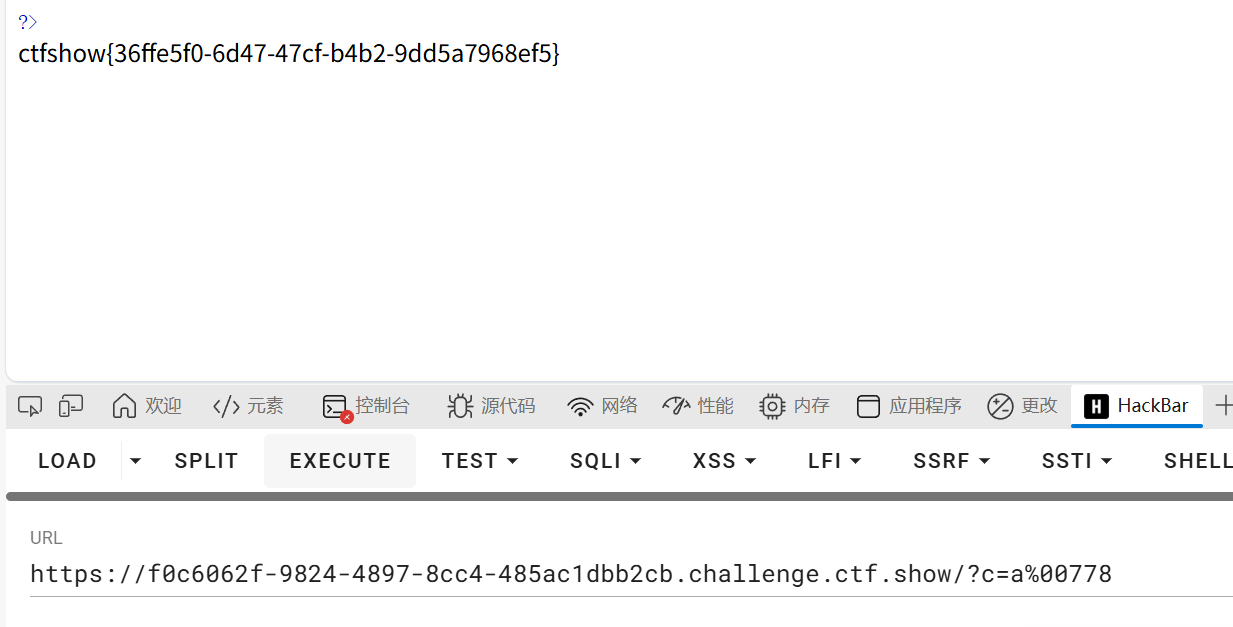The width and height of the screenshot is (1233, 627).
Task: Open the Elements (元素) panel
Action: click(x=248, y=406)
